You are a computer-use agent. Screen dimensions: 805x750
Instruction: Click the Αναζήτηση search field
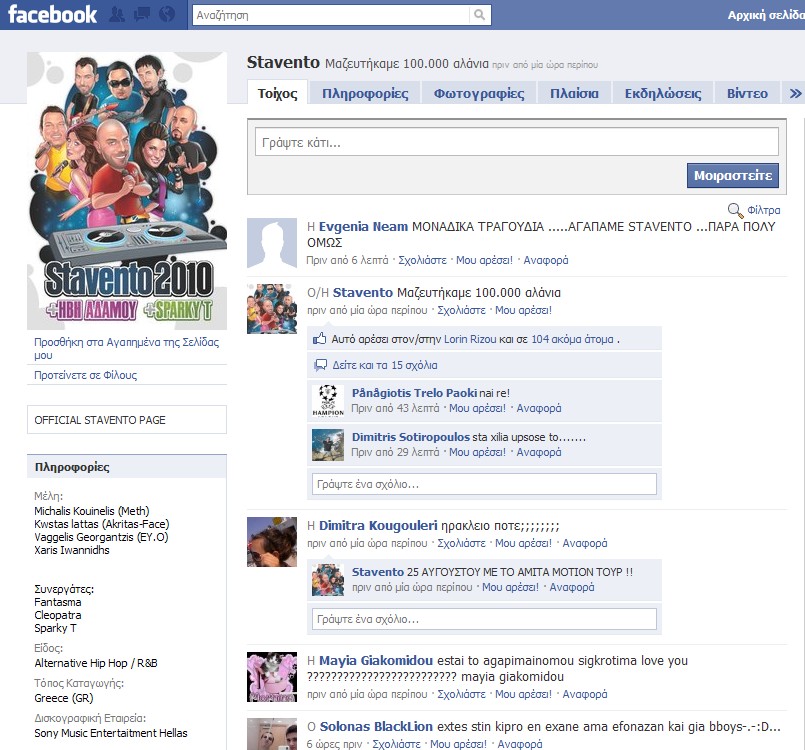pyautogui.click(x=330, y=15)
